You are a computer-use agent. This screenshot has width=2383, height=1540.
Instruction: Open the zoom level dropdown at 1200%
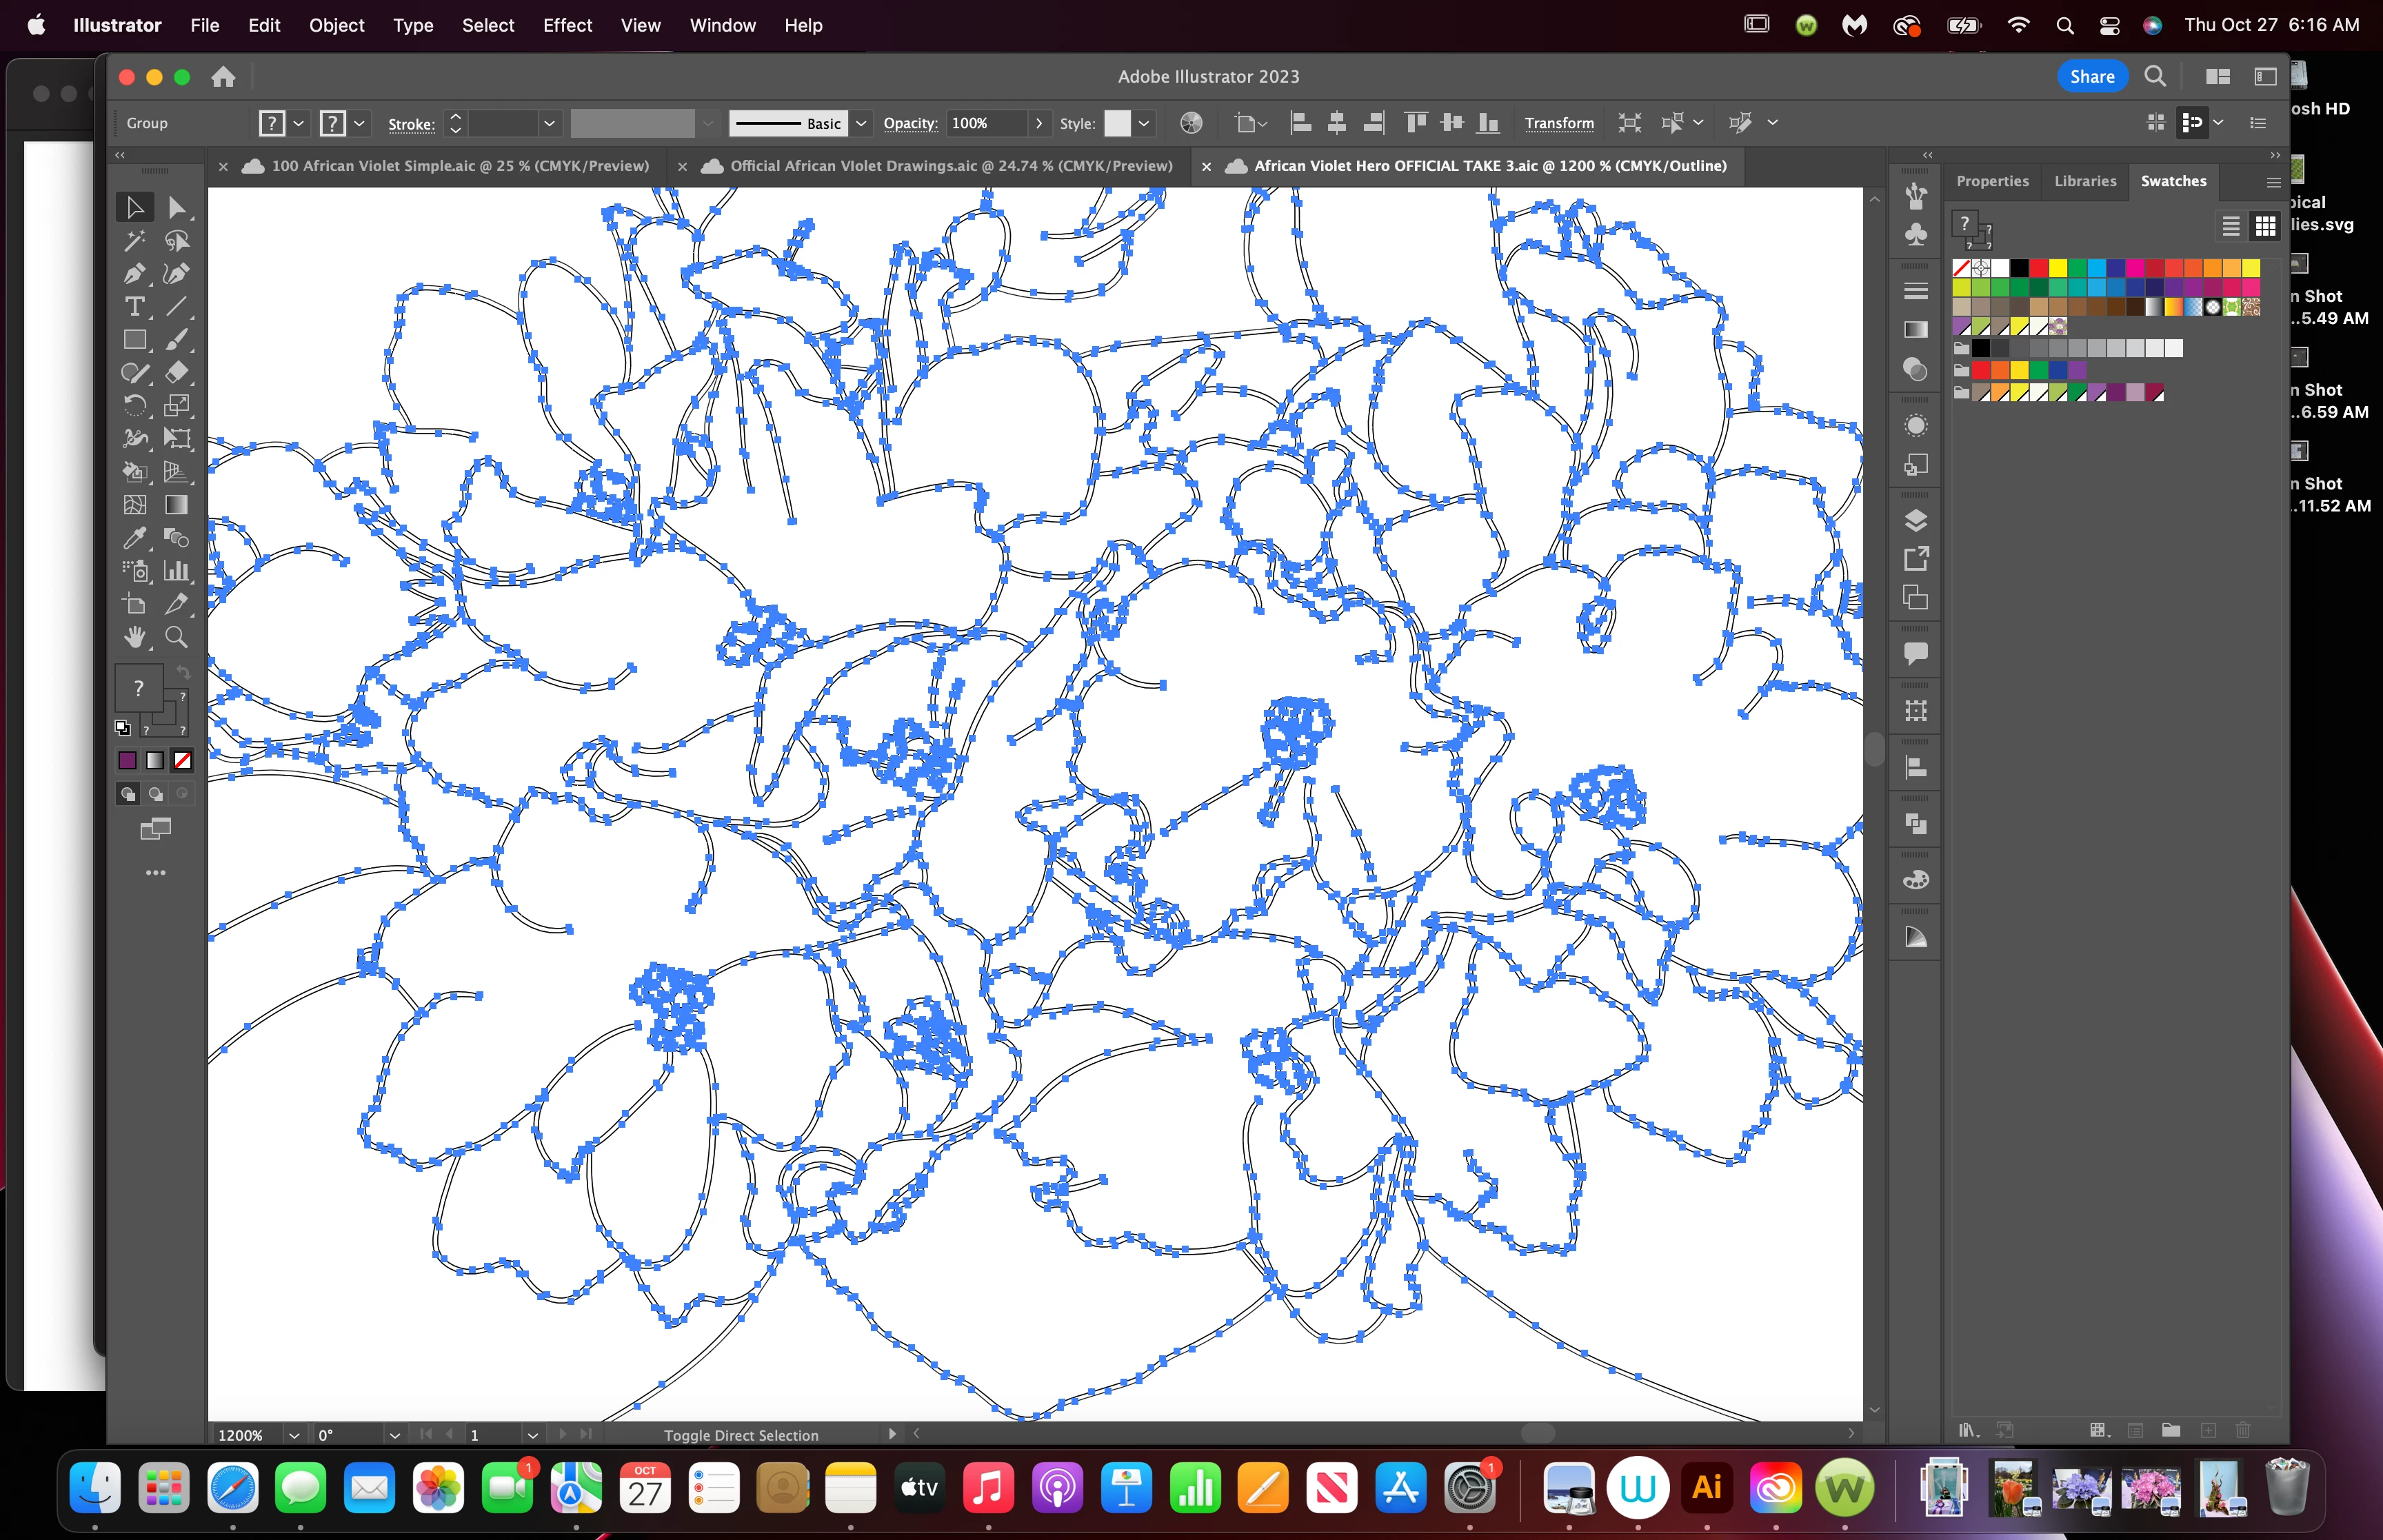[x=294, y=1435]
